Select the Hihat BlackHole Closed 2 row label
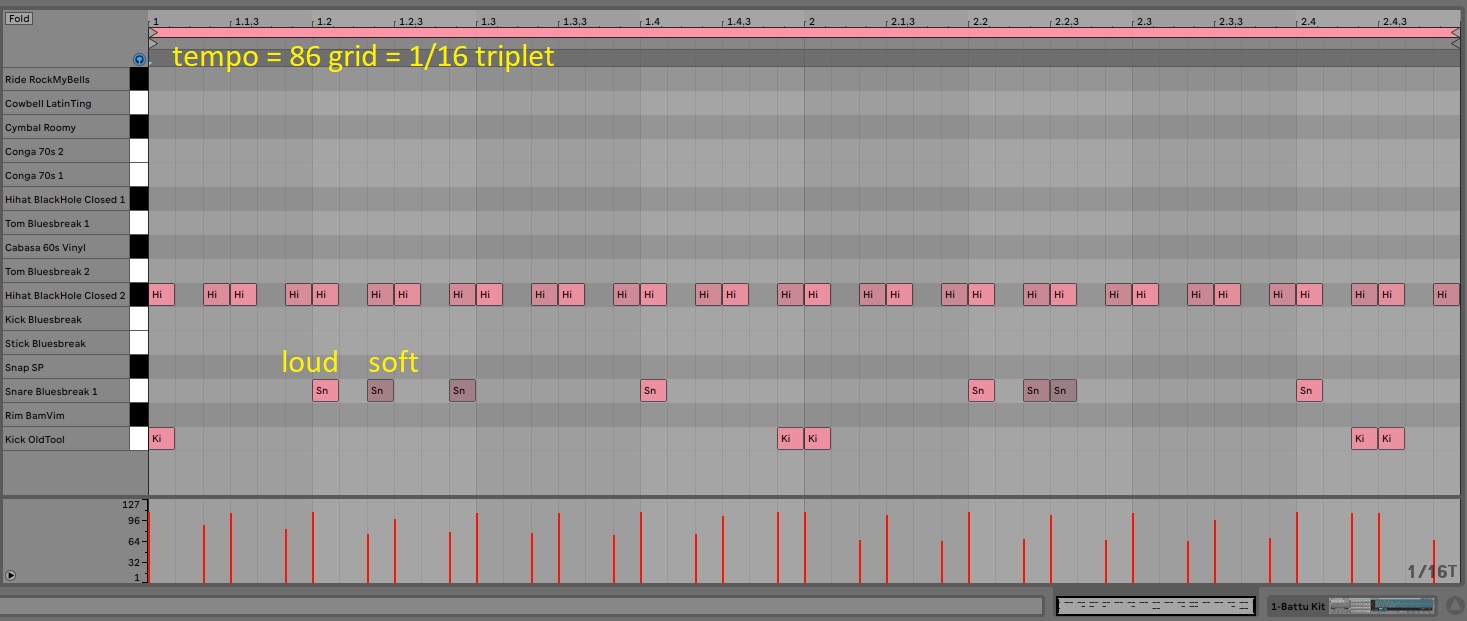The width and height of the screenshot is (1467, 621). [x=65, y=295]
